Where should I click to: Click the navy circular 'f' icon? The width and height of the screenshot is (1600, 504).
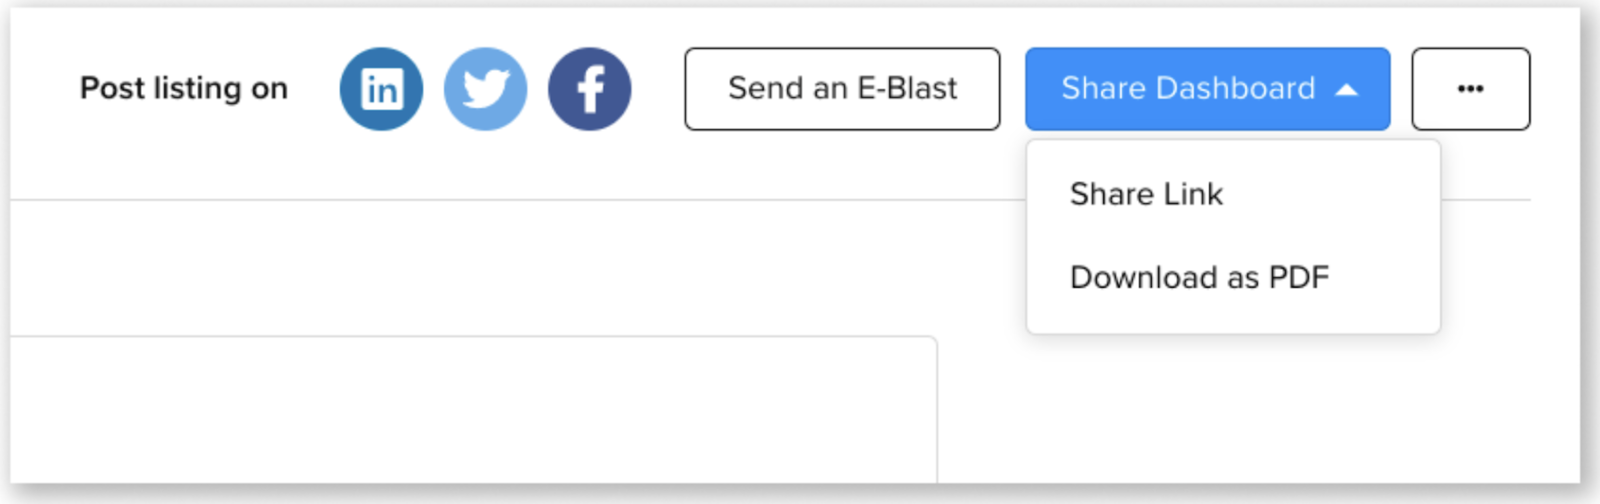pyautogui.click(x=590, y=89)
